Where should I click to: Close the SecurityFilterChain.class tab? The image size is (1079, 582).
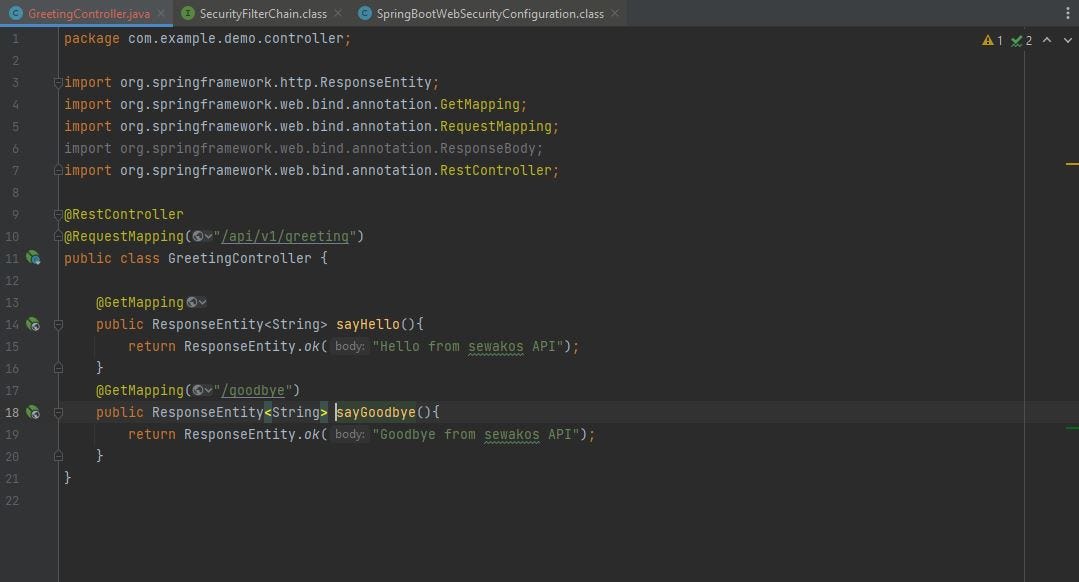[337, 14]
